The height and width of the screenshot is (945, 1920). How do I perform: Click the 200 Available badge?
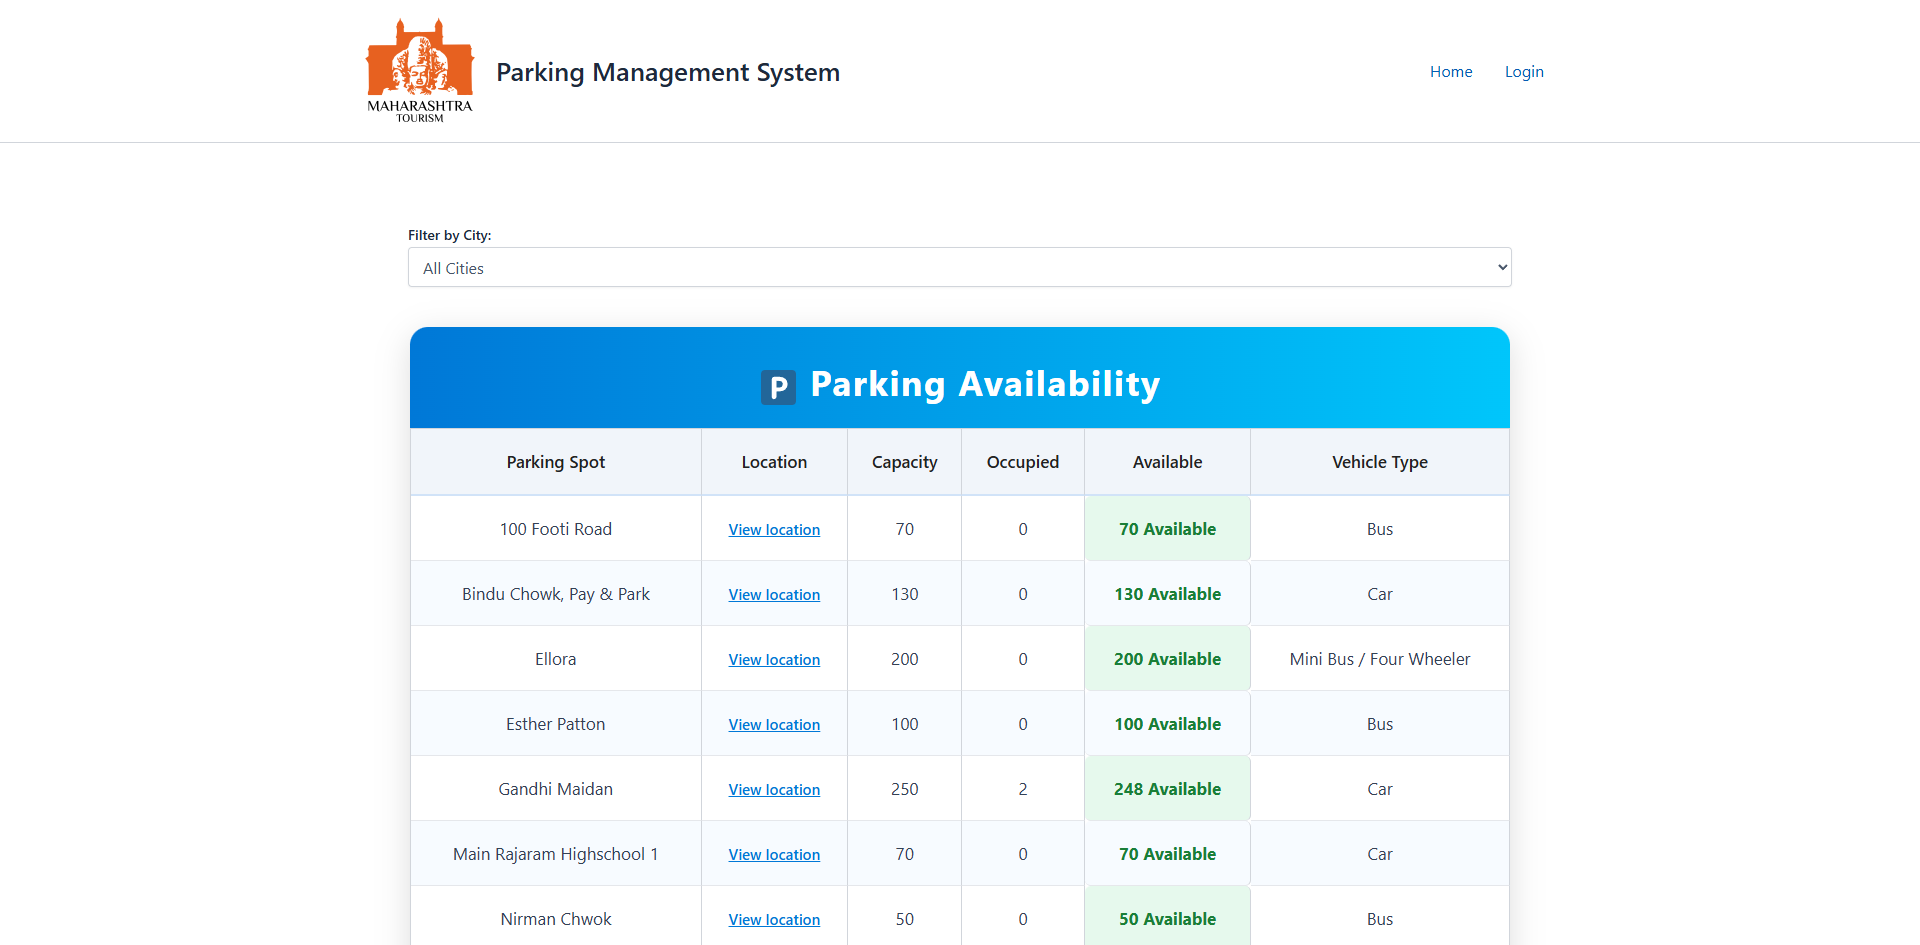[1167, 659]
